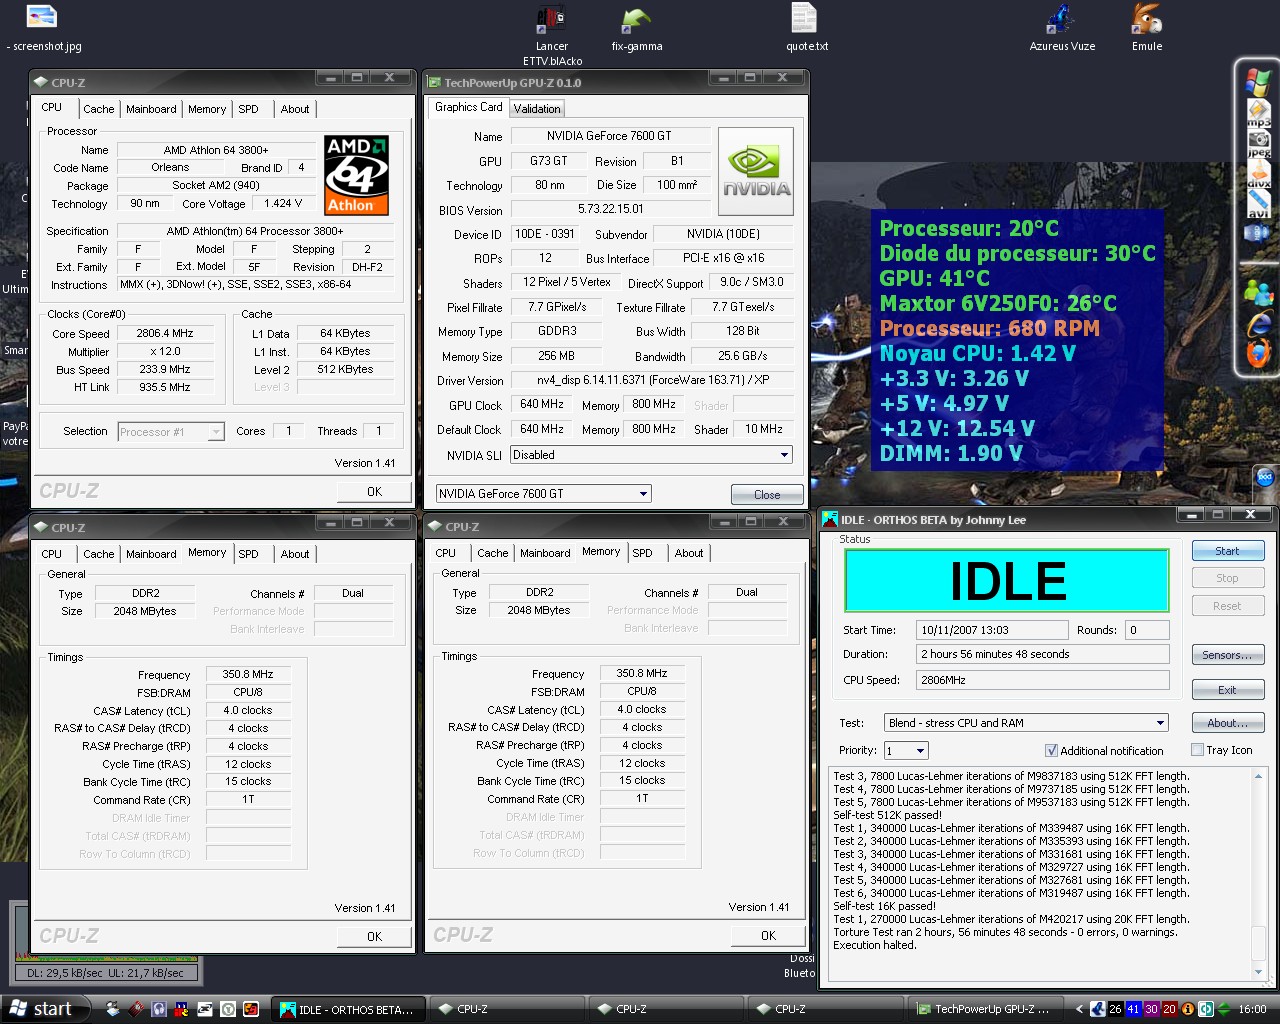The height and width of the screenshot is (1024, 1280).
Task: Click the Windows start button
Action: (x=45, y=1009)
